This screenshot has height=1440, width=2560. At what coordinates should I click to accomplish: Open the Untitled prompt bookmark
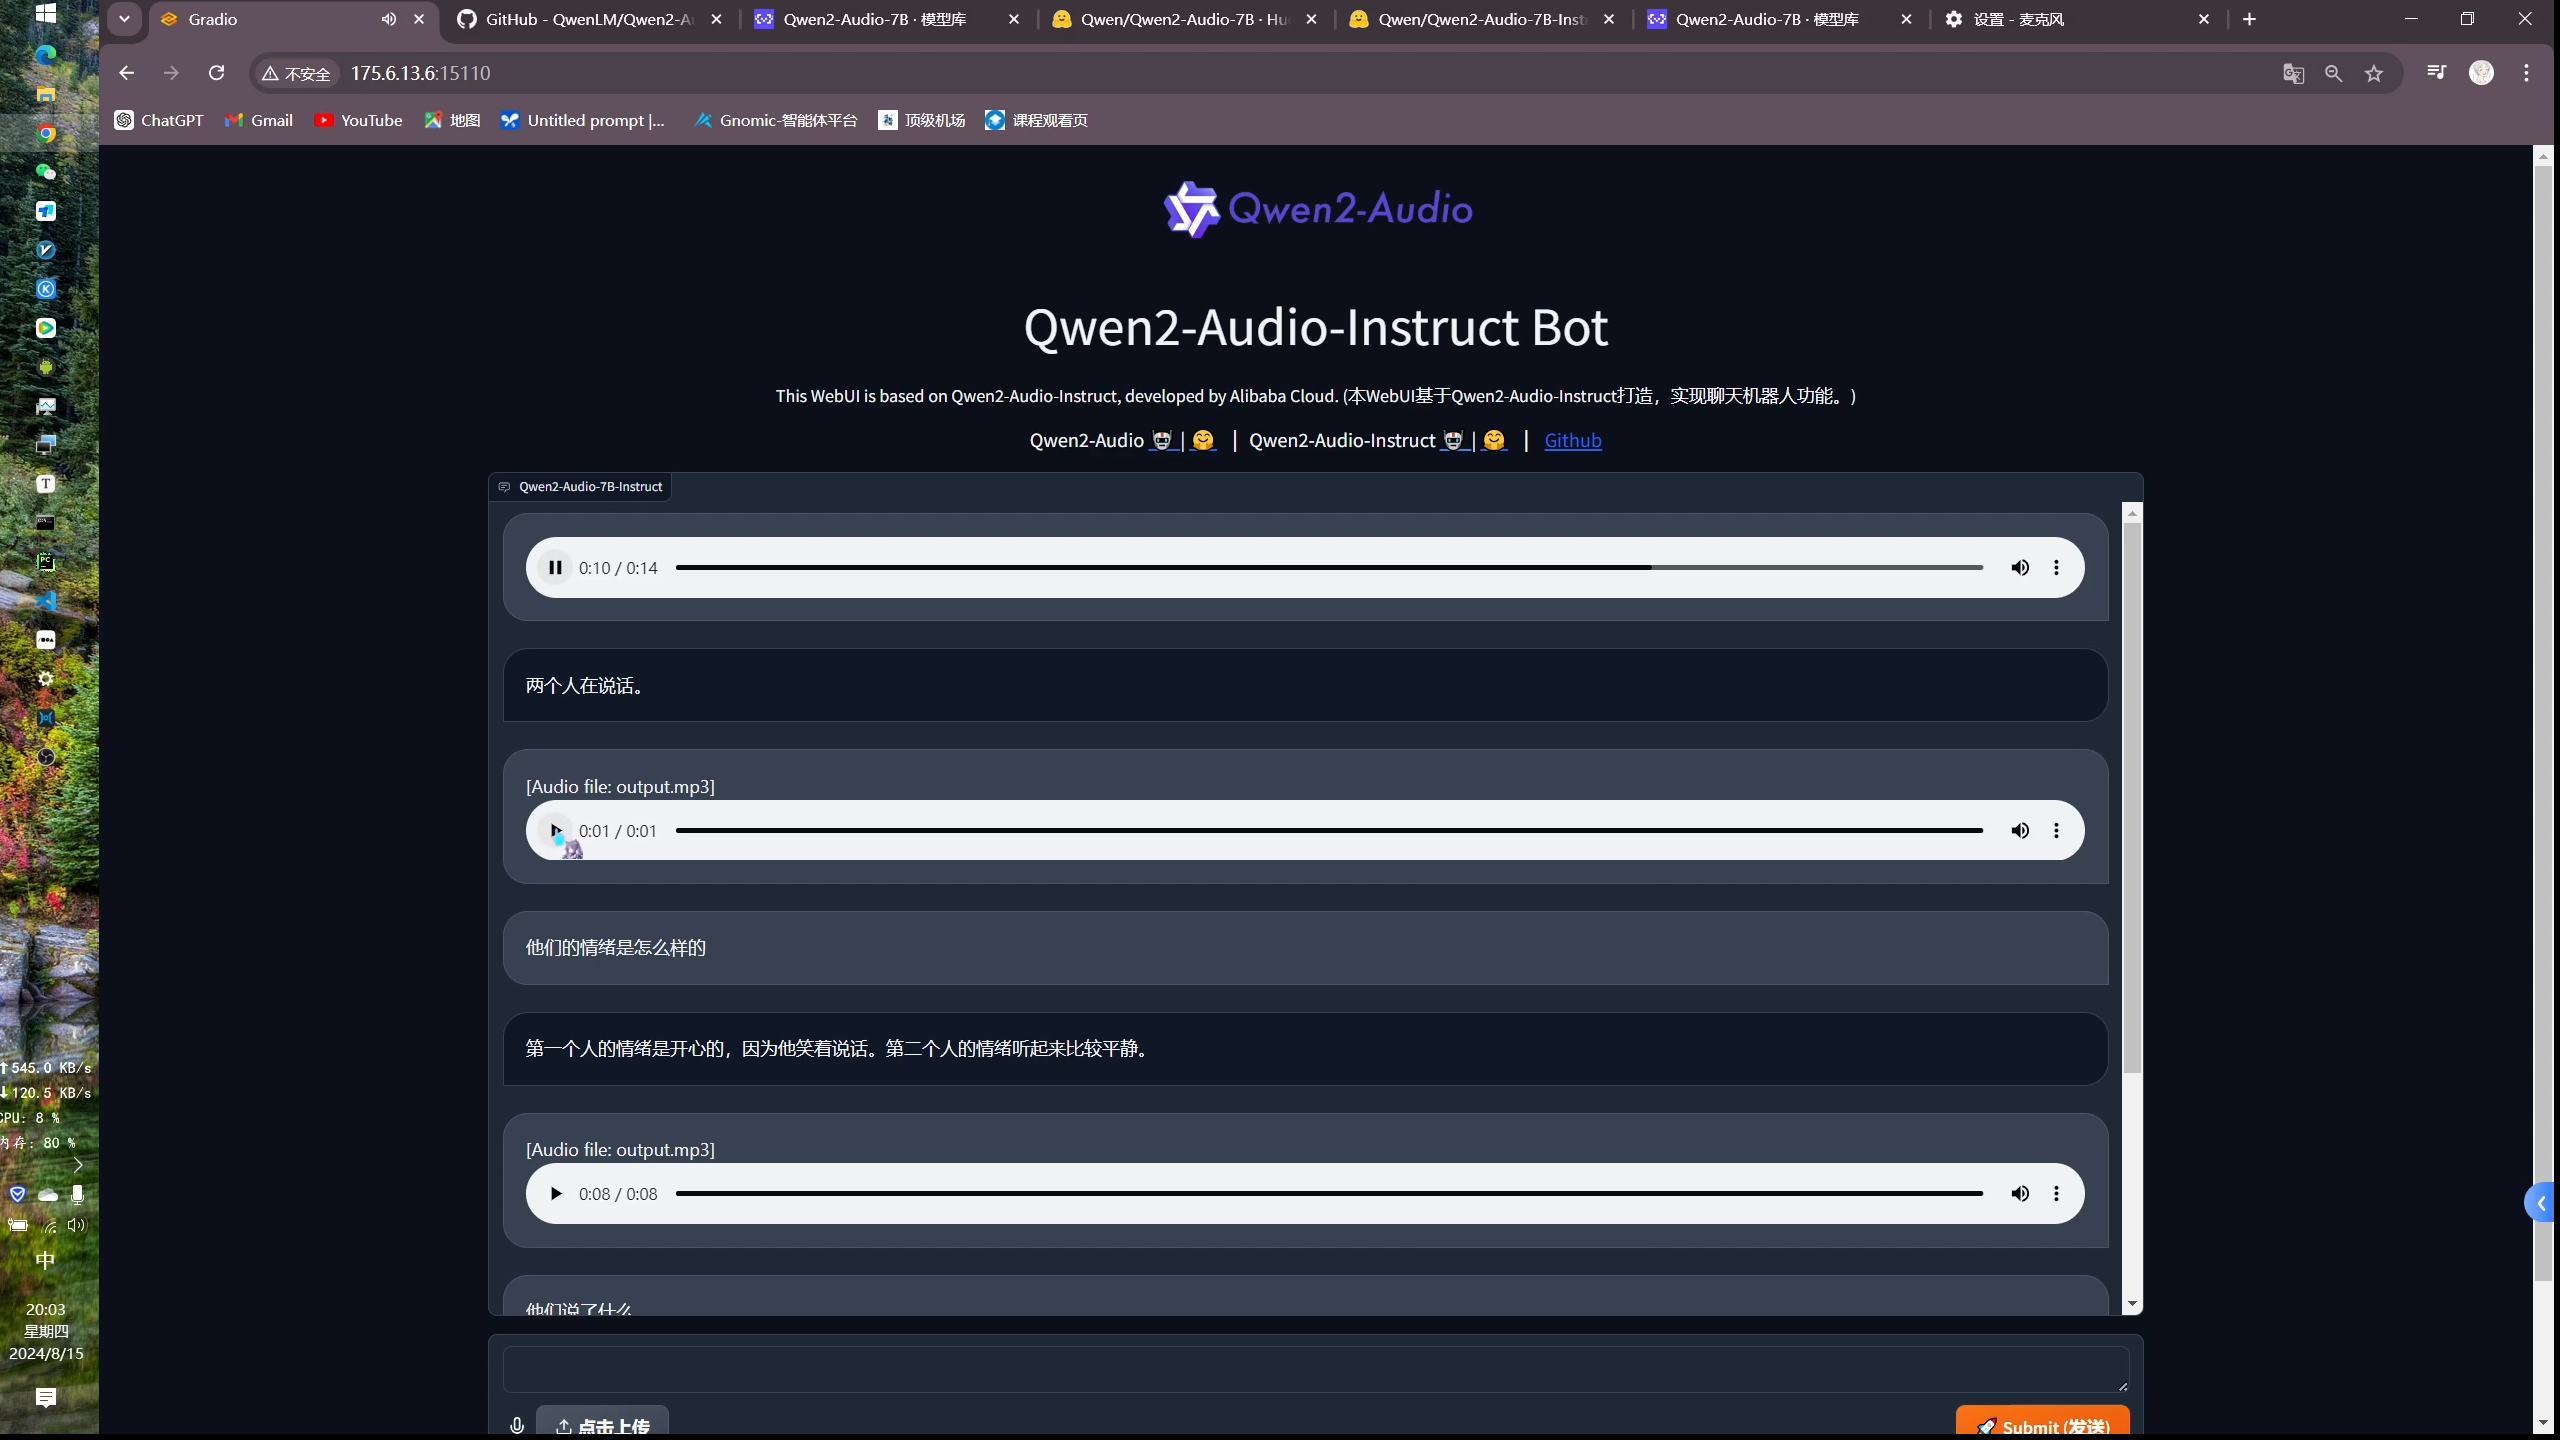coord(583,120)
